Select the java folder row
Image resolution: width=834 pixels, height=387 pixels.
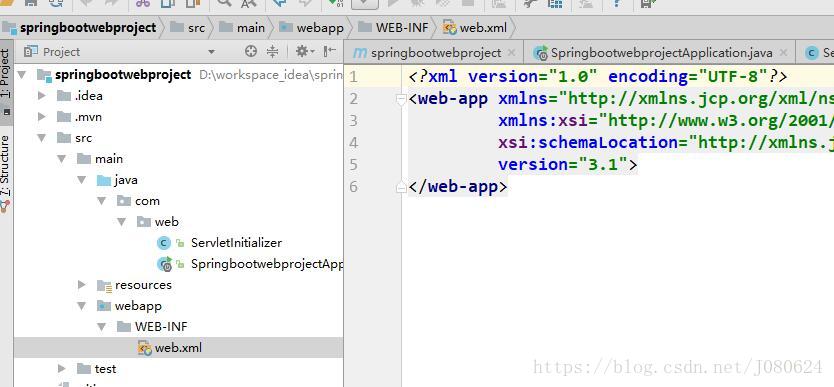[178, 180]
